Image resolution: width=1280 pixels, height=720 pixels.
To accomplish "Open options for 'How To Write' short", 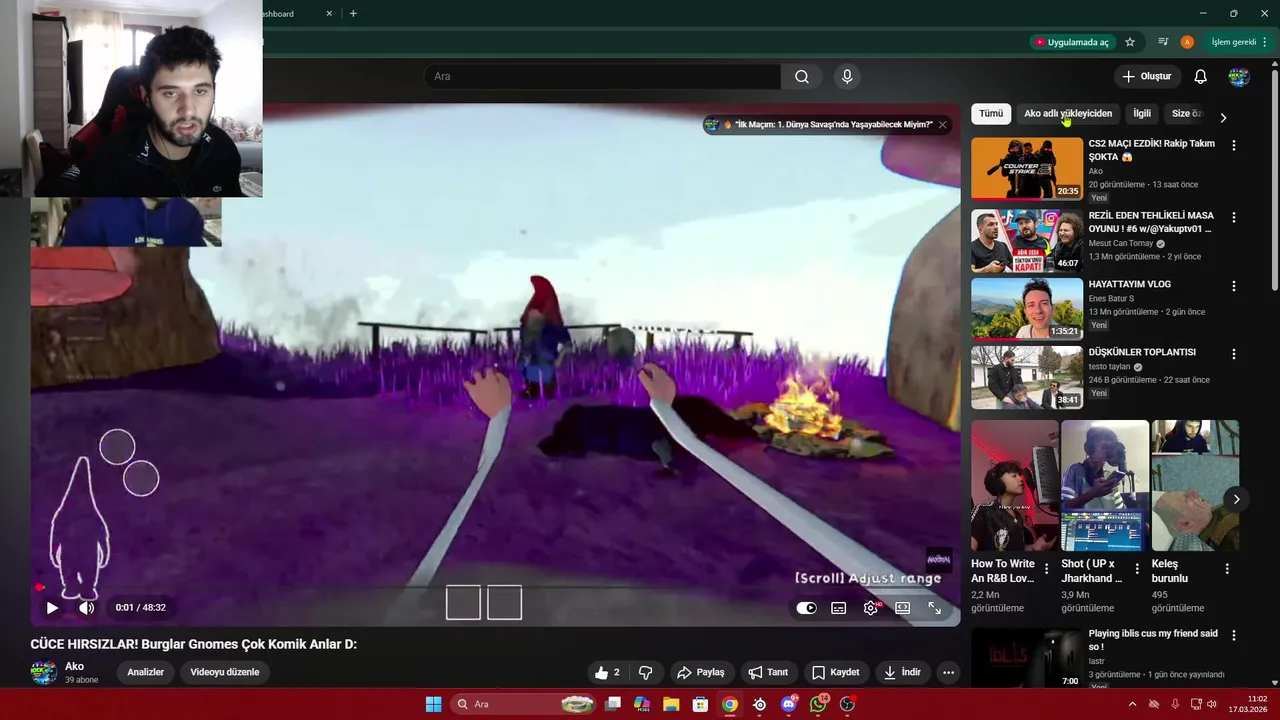I will coord(1047,568).
